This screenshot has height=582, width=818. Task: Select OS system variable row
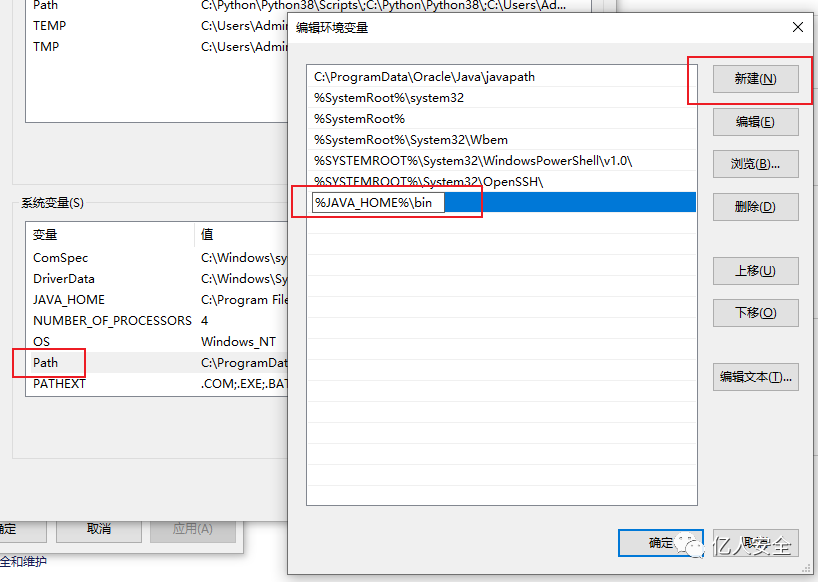point(157,342)
